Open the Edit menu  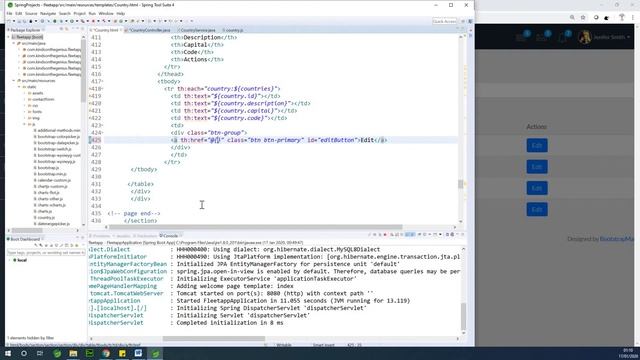point(19,13)
